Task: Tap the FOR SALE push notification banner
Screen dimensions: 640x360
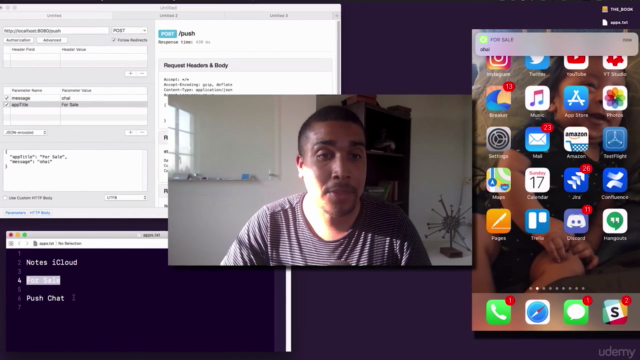Action: tap(556, 44)
